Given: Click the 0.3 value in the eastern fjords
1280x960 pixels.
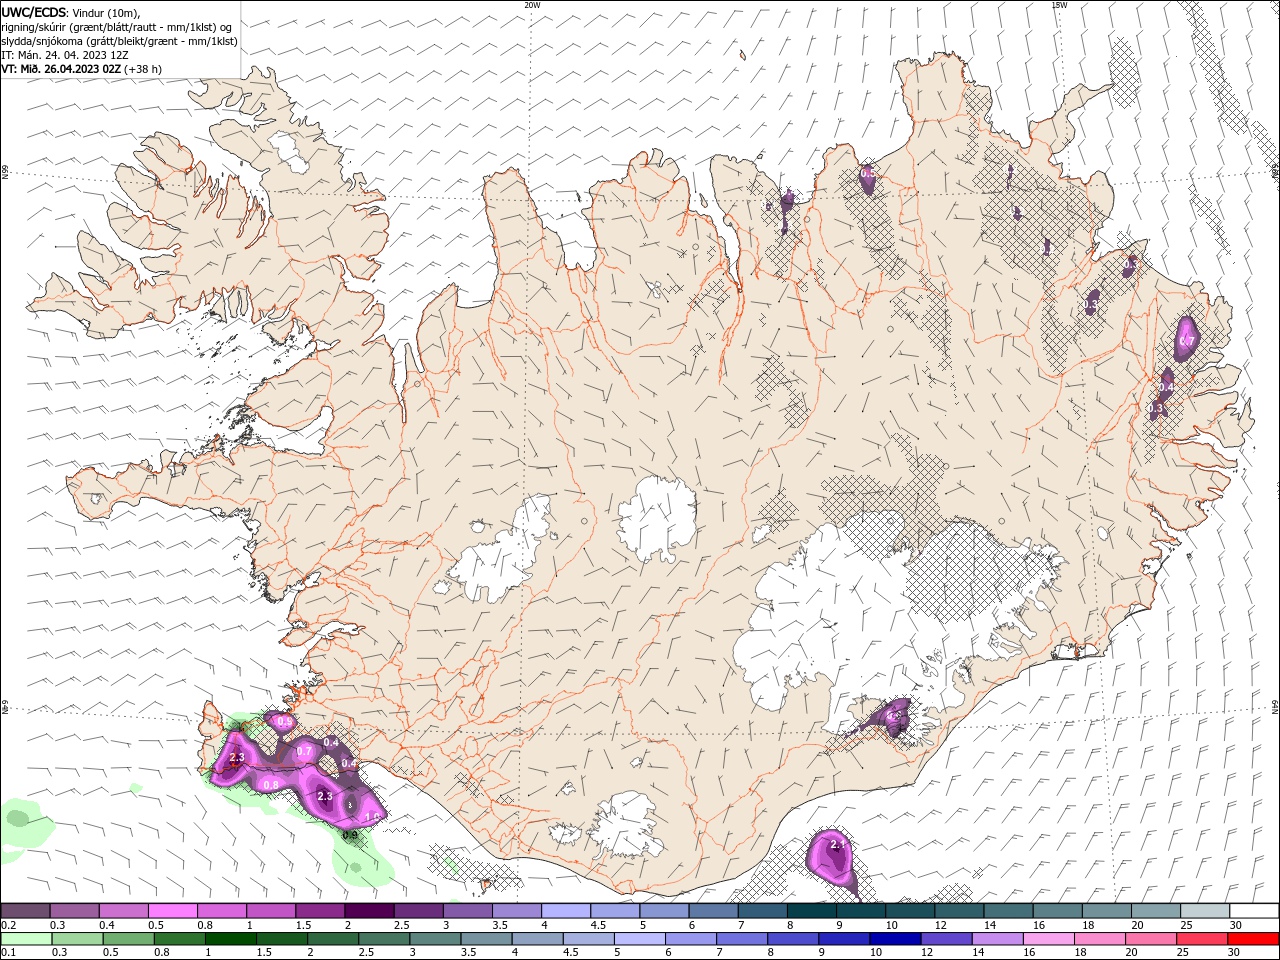Looking at the screenshot, I should pyautogui.click(x=1156, y=408).
